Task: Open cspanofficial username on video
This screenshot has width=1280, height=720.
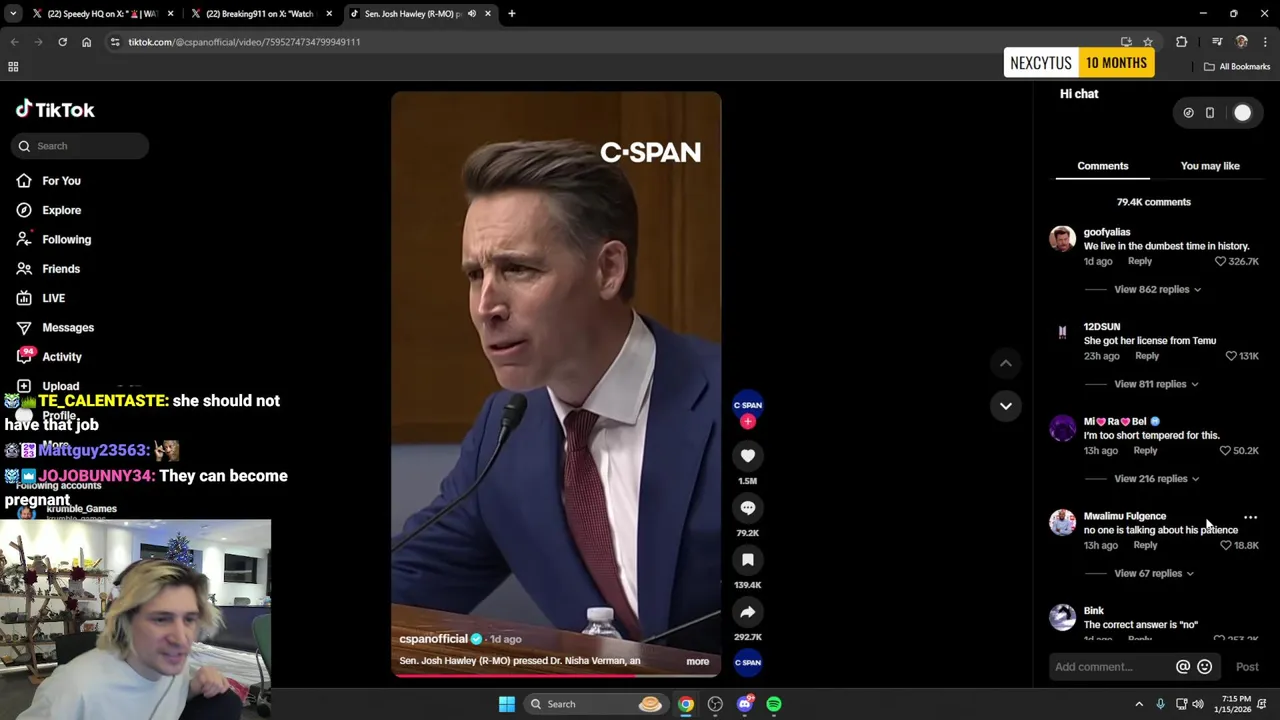Action: point(433,639)
